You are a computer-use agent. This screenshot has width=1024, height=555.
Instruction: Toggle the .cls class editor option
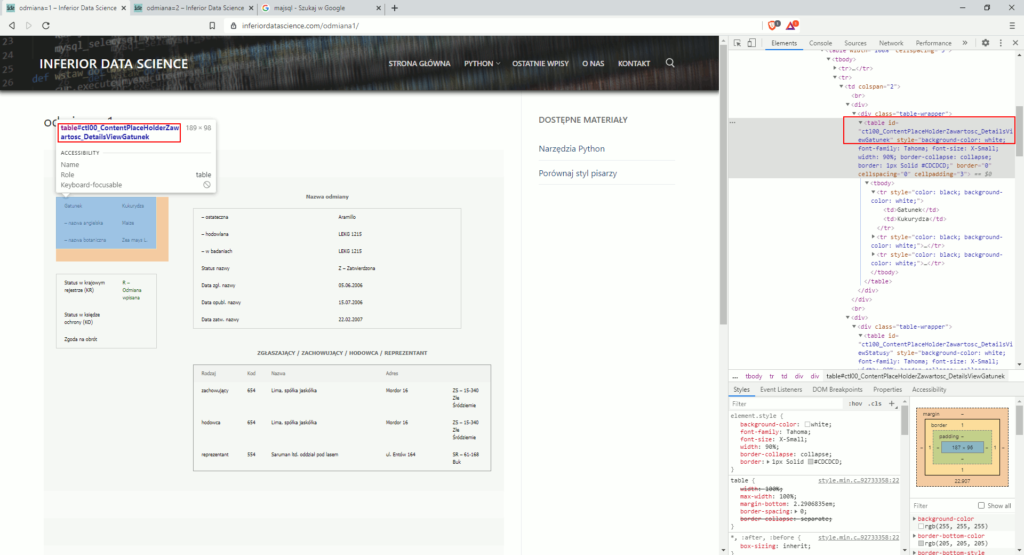point(874,404)
